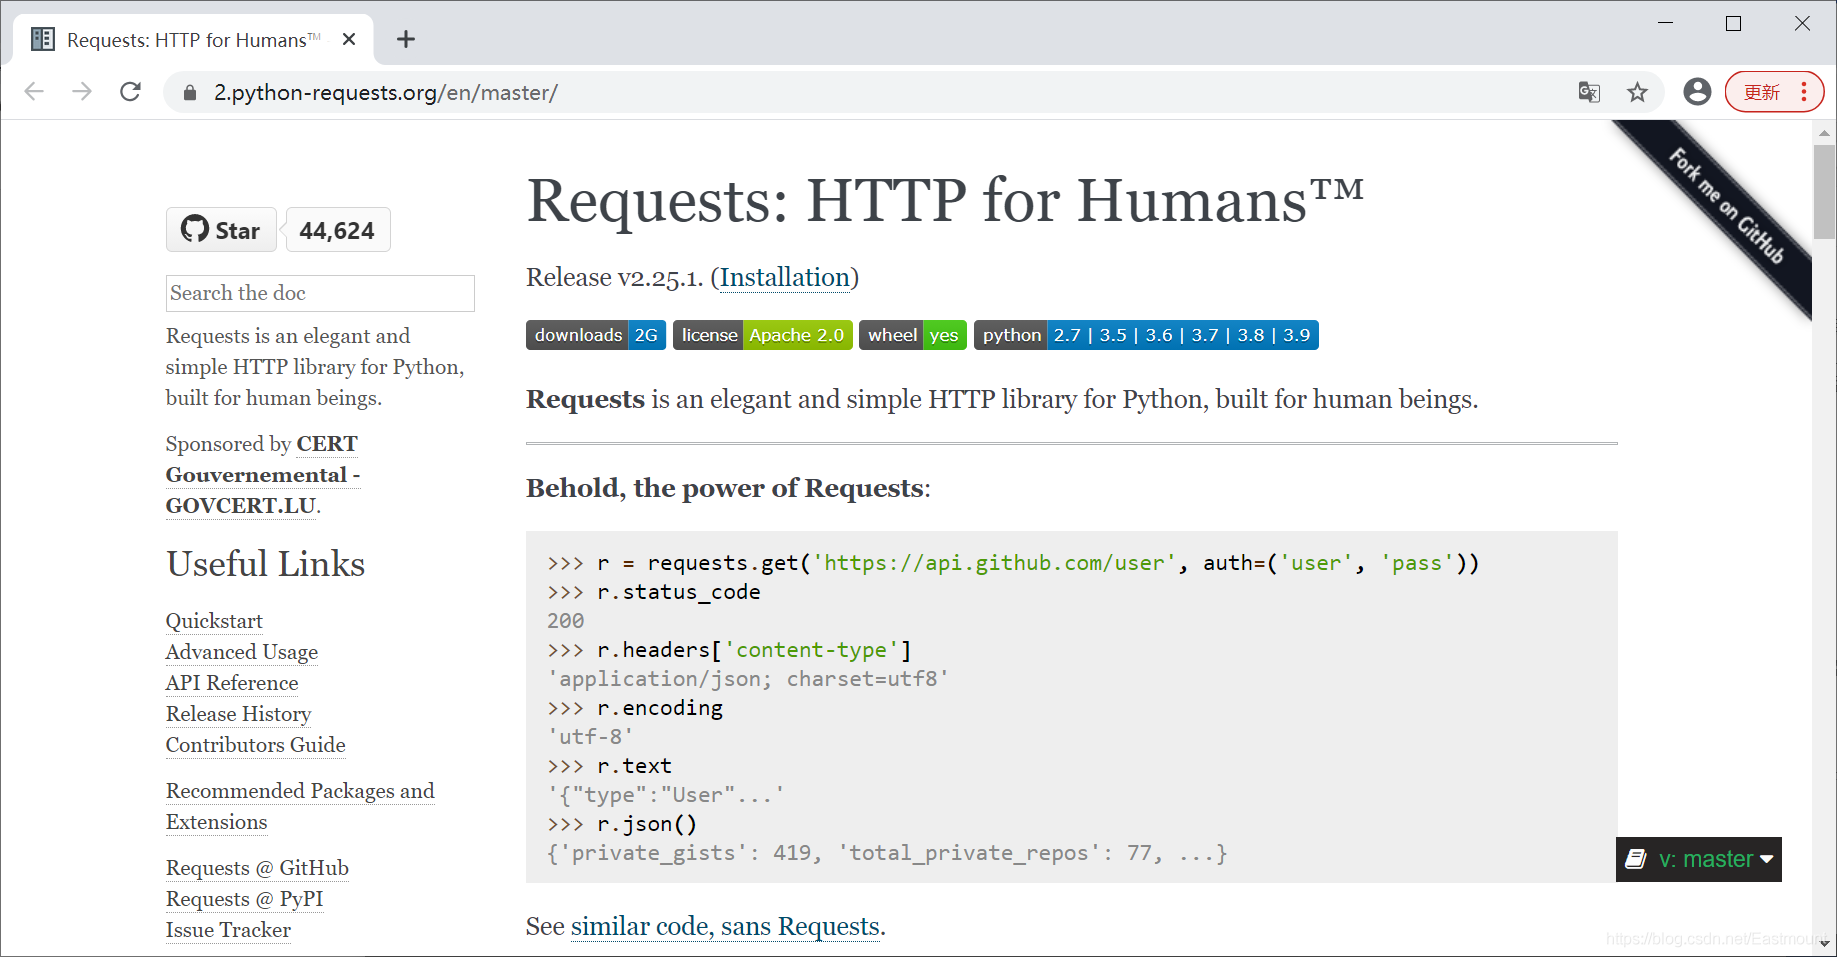Click the browser back arrow
Image resolution: width=1837 pixels, height=957 pixels.
point(34,92)
